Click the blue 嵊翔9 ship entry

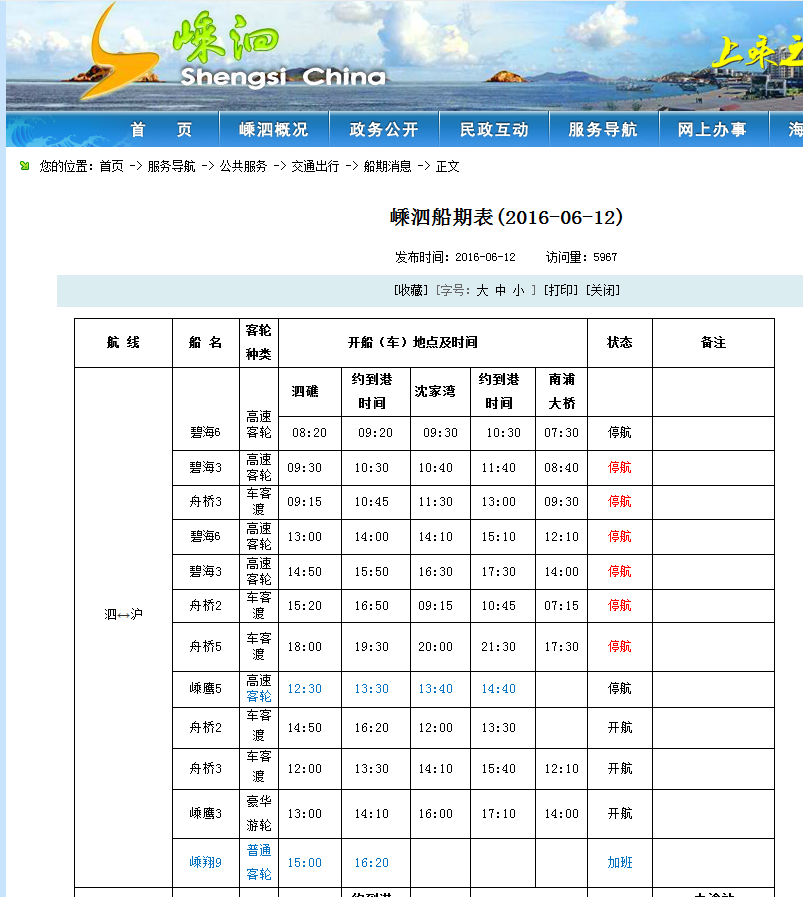pos(204,862)
